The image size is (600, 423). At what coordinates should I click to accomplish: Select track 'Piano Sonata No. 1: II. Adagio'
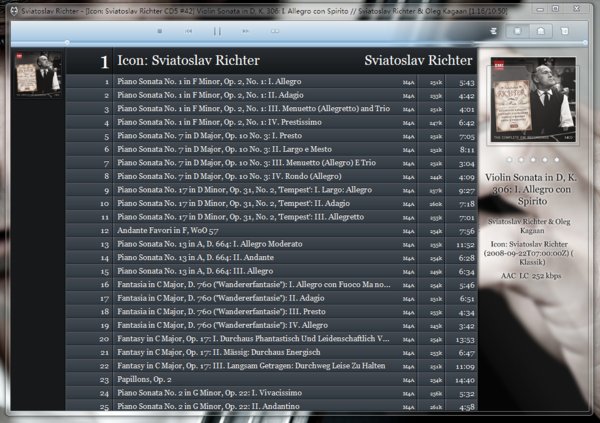pyautogui.click(x=271, y=95)
